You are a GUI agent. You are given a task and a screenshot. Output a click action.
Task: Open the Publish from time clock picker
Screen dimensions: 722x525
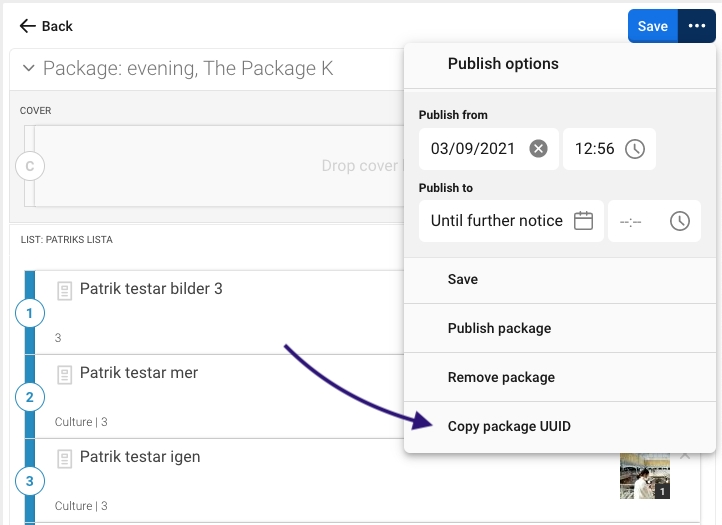(634, 149)
